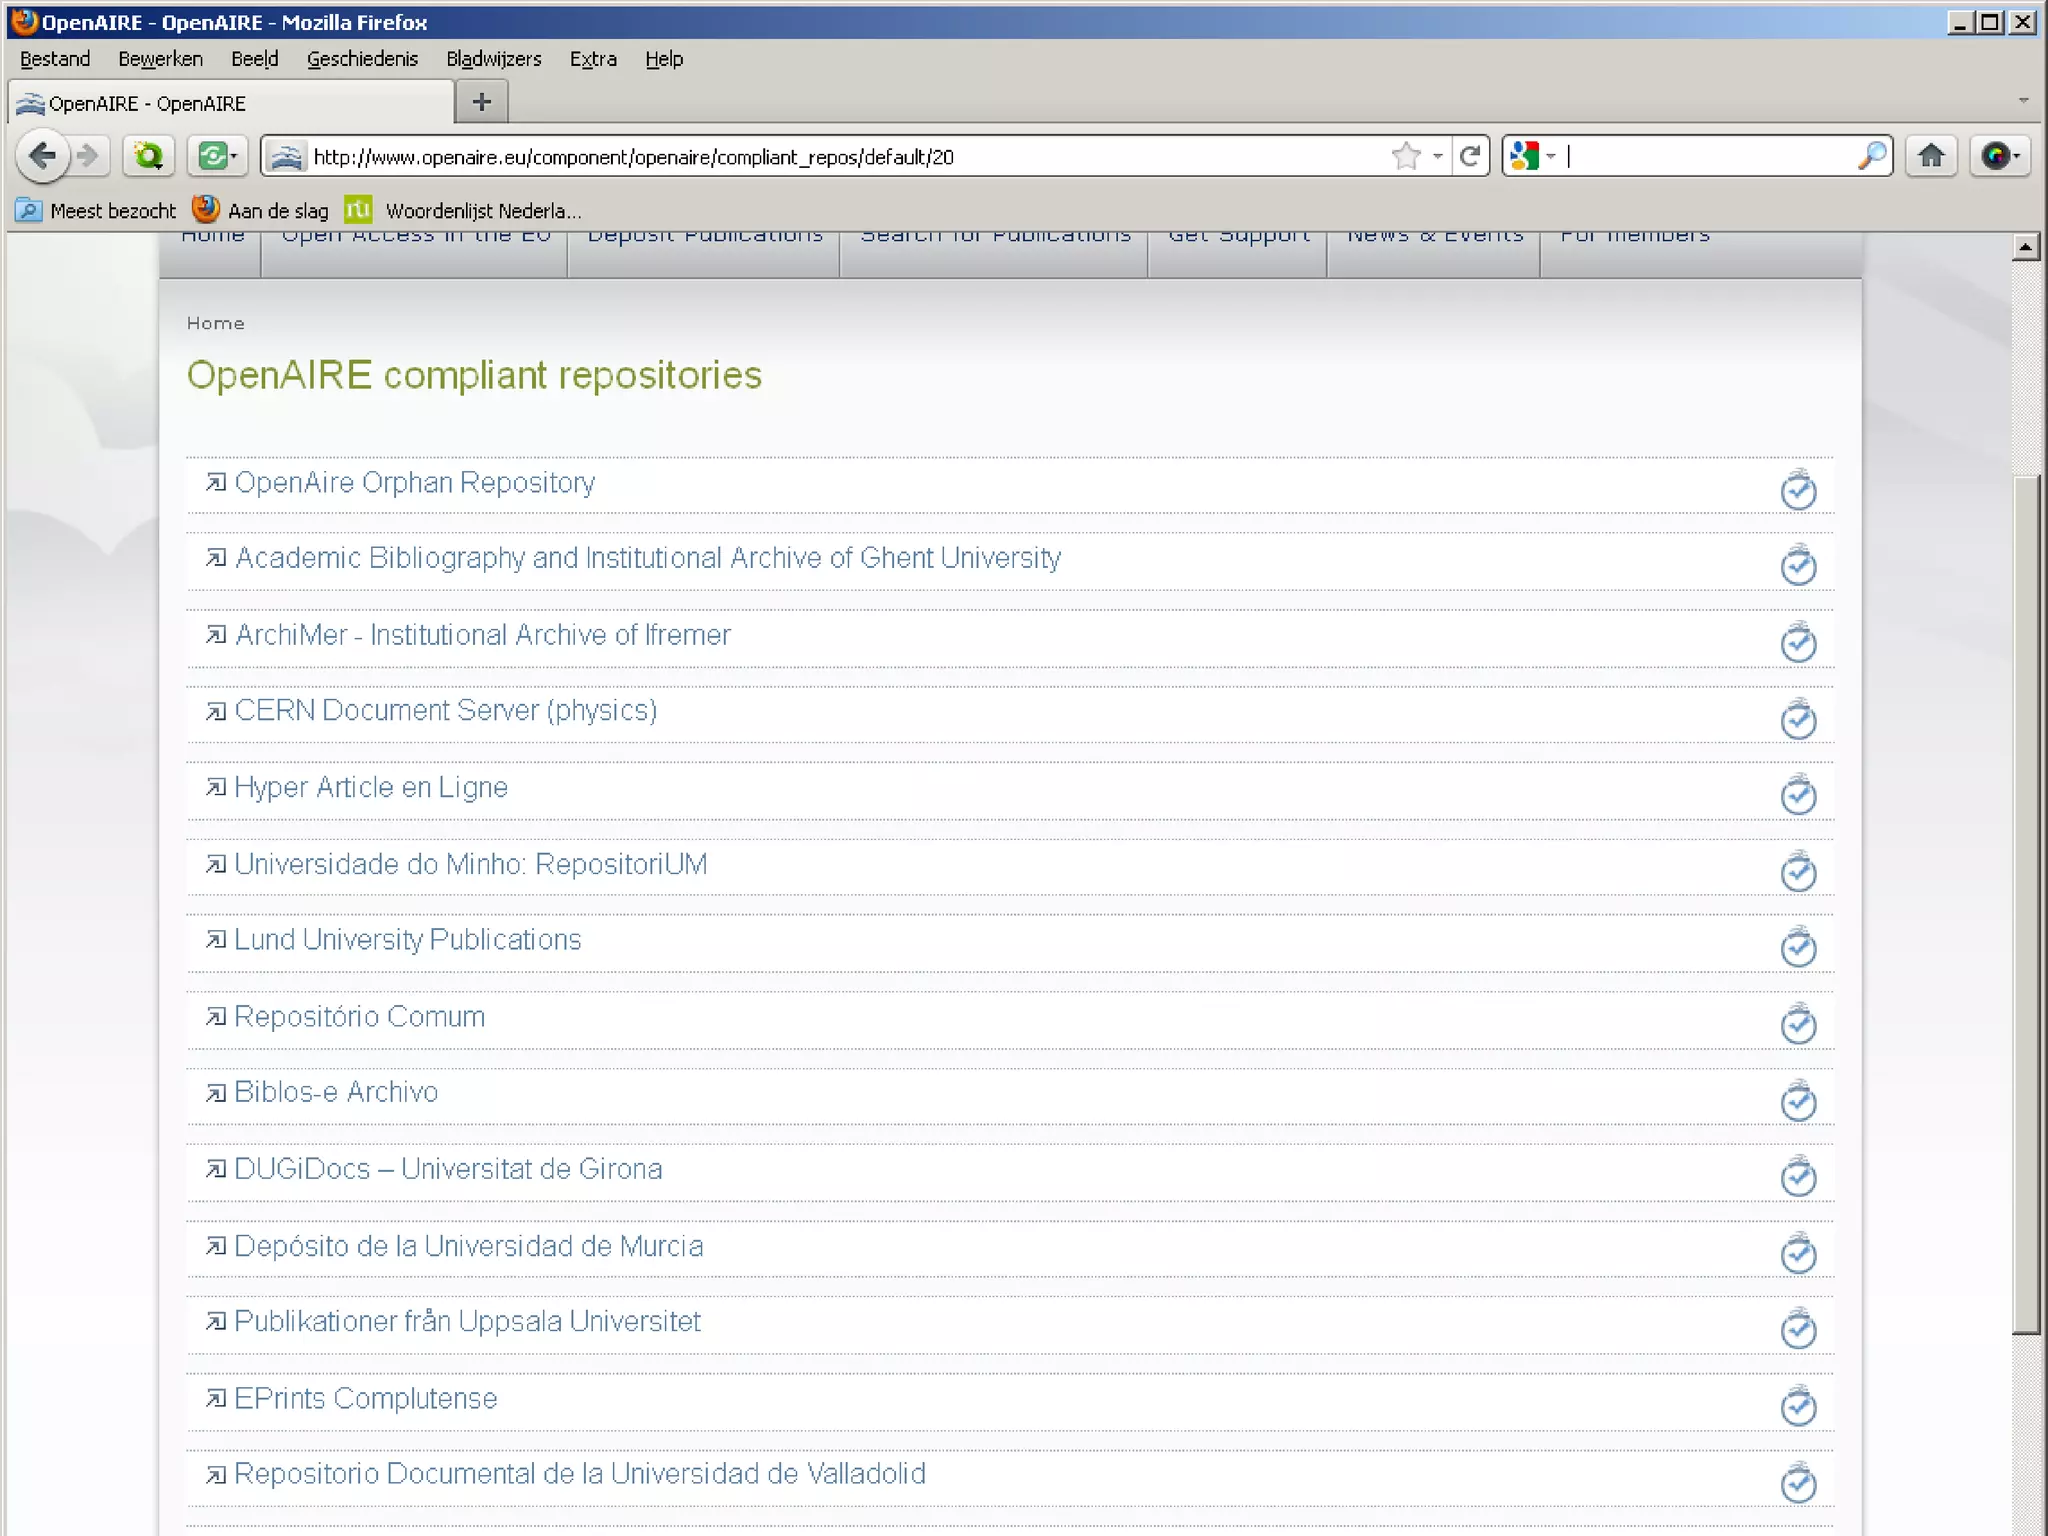Click the Home breadcrumb link
The image size is (2048, 1536).
tap(215, 323)
